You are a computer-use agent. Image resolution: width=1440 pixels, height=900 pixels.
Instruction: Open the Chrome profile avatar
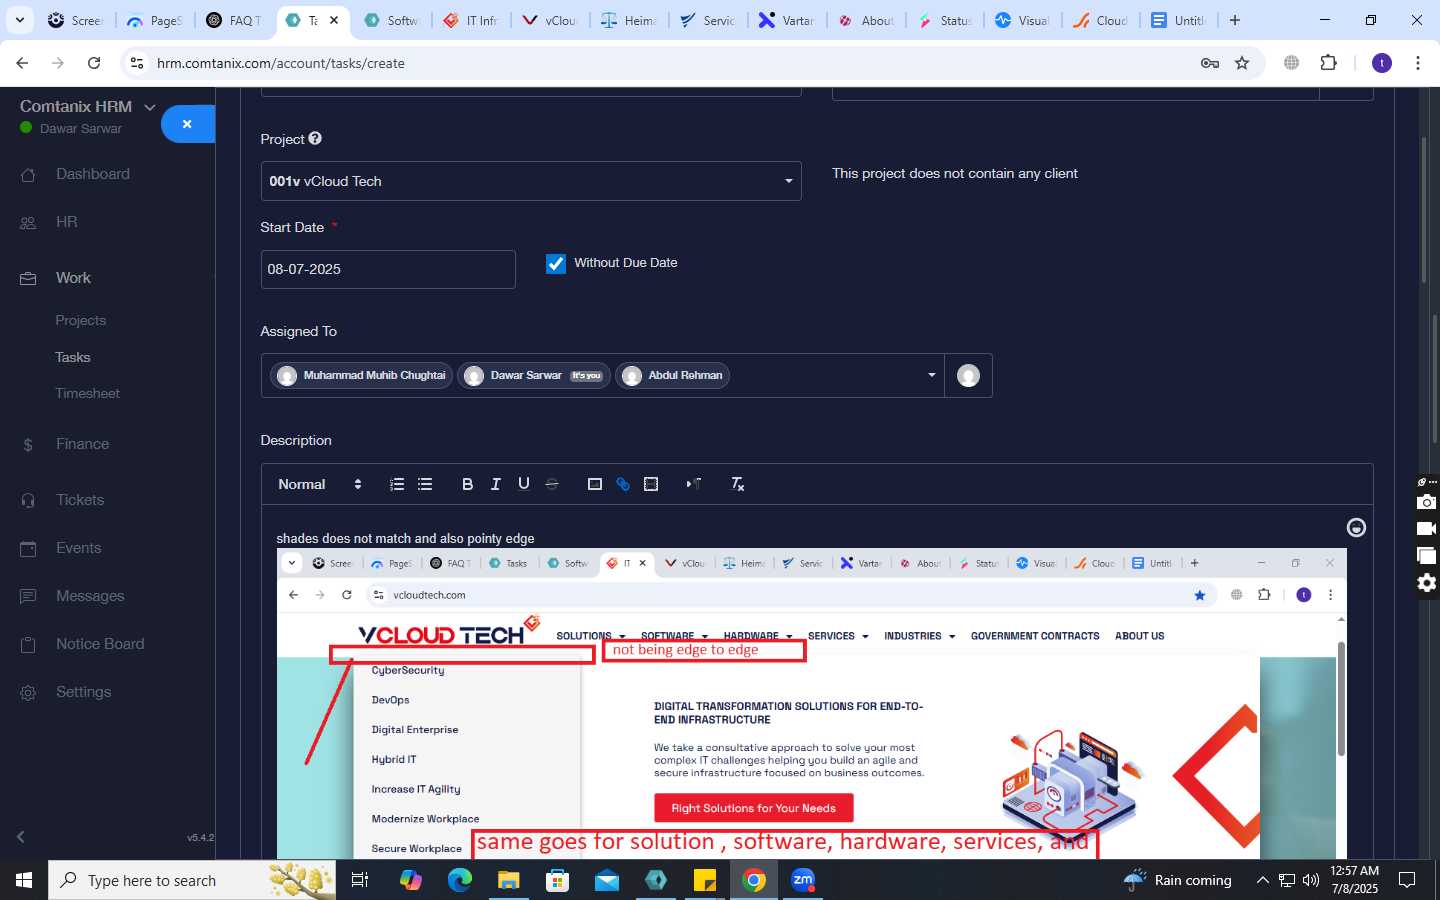[x=1382, y=63]
